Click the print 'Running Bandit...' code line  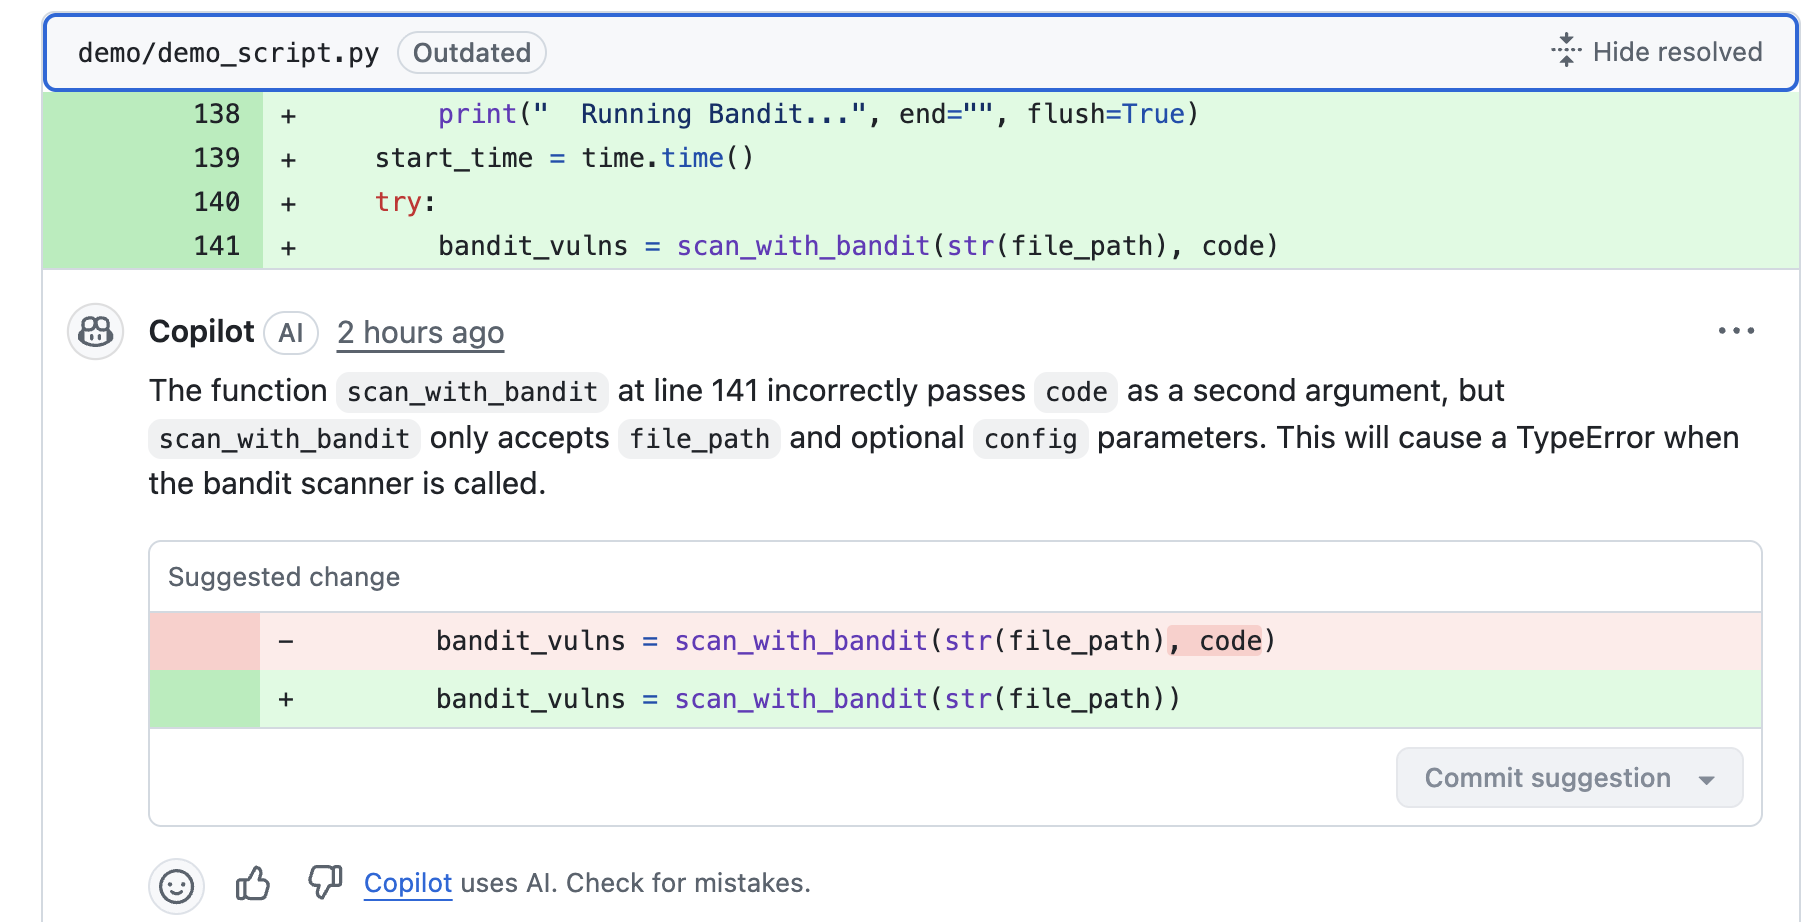click(818, 114)
